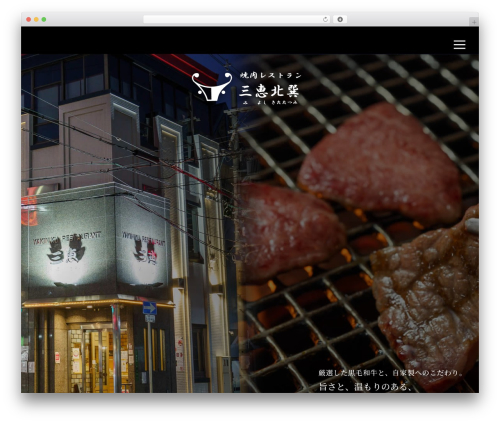500x423 pixels.
Task: Click the text 厳選した黒毛和牛と、自家製へのこだわり。
Action: [x=391, y=373]
